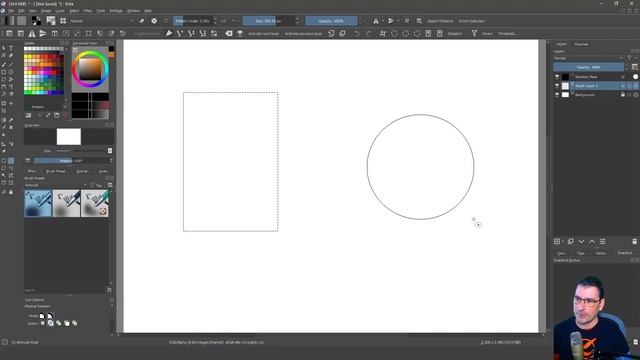
Task: Select the Move tool in toolbox
Action: [x=11, y=104]
